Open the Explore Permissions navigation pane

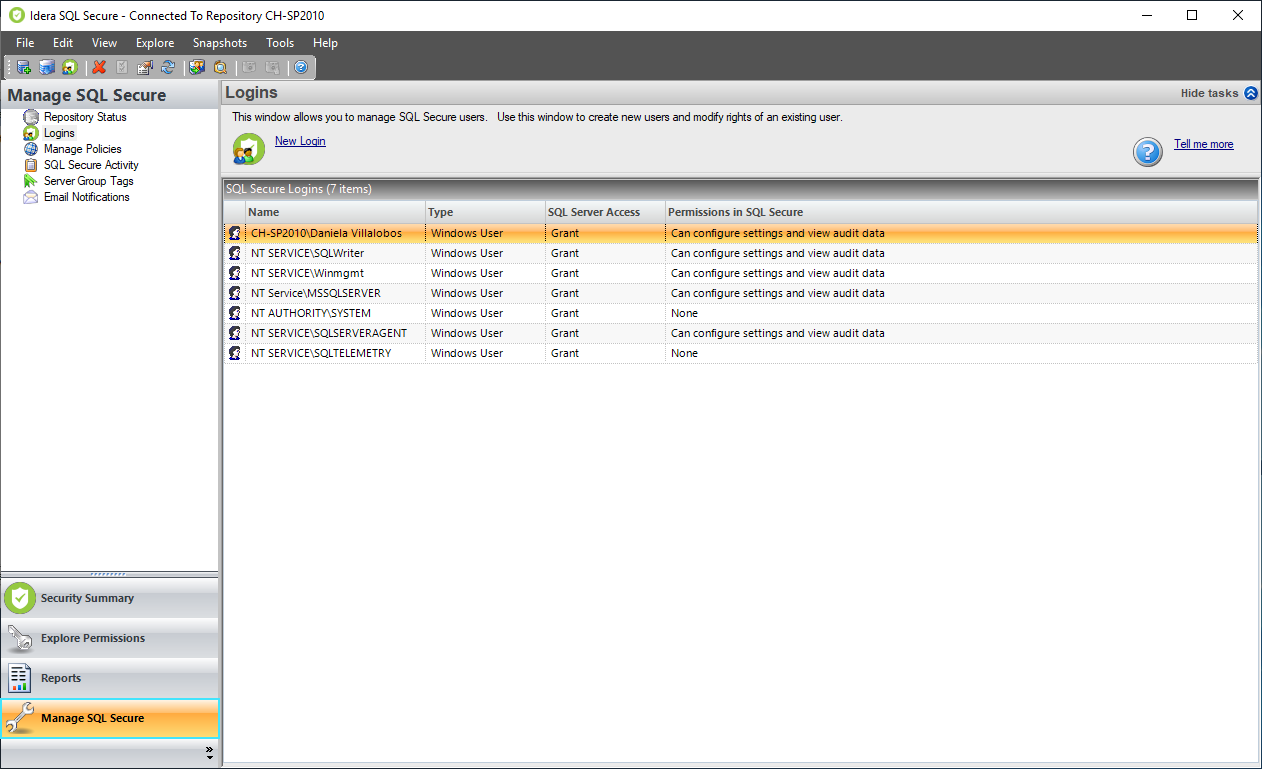(110, 638)
